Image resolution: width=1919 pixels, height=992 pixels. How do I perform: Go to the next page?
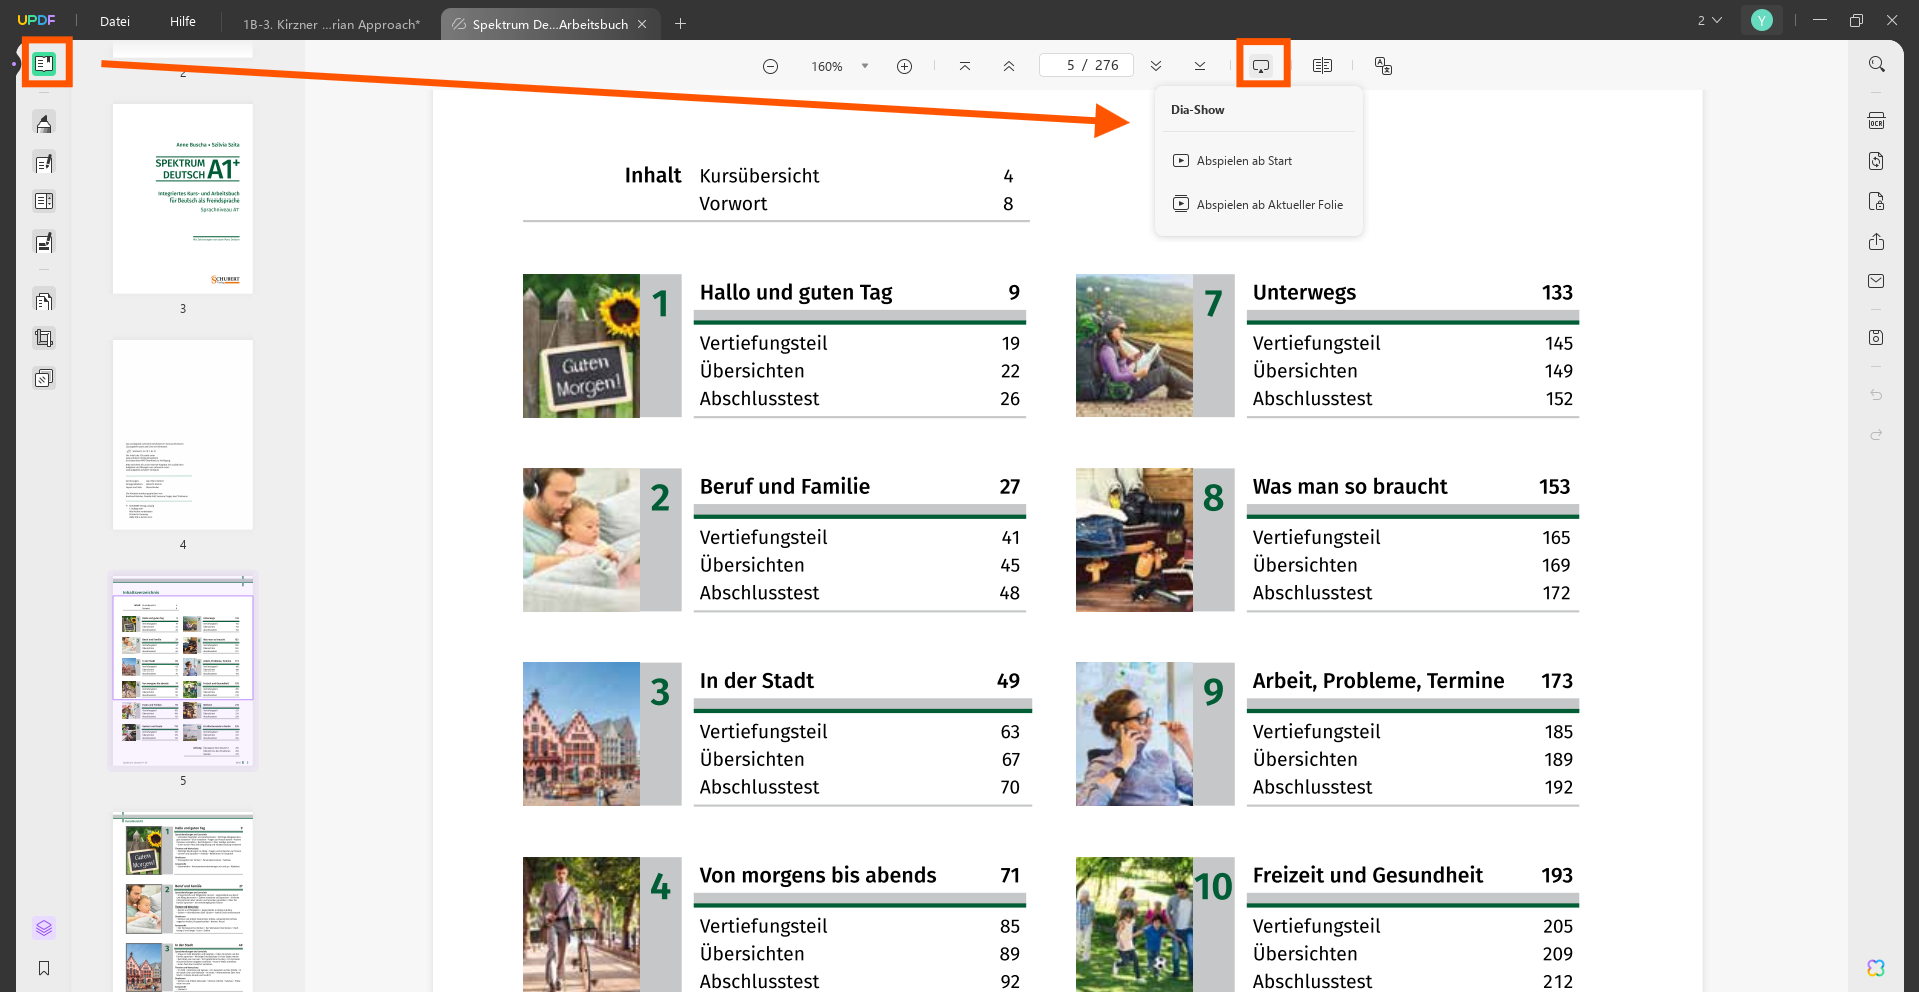coord(1156,66)
